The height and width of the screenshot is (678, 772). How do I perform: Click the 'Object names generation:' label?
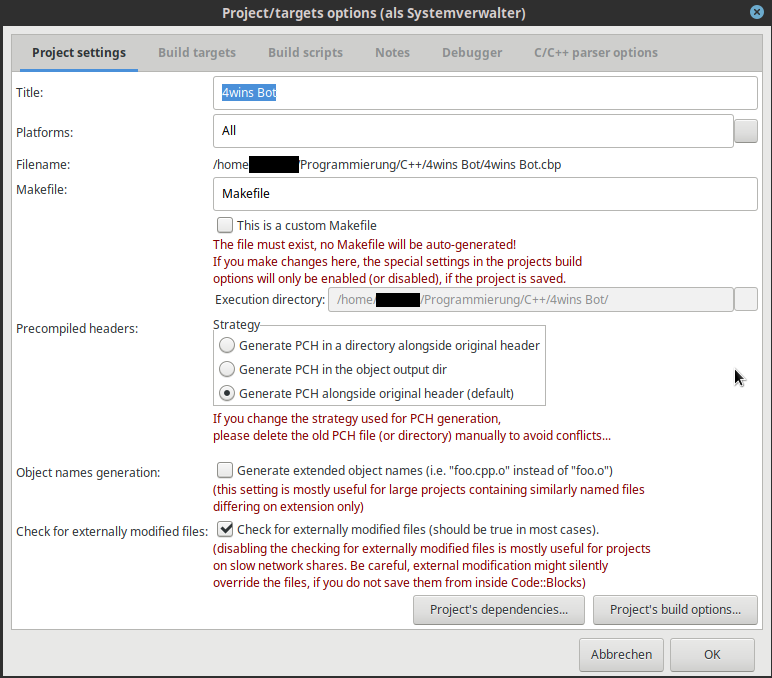point(88,473)
